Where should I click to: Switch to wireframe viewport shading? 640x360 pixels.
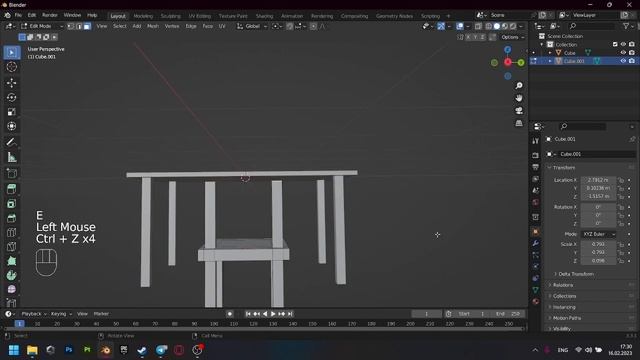point(489,26)
